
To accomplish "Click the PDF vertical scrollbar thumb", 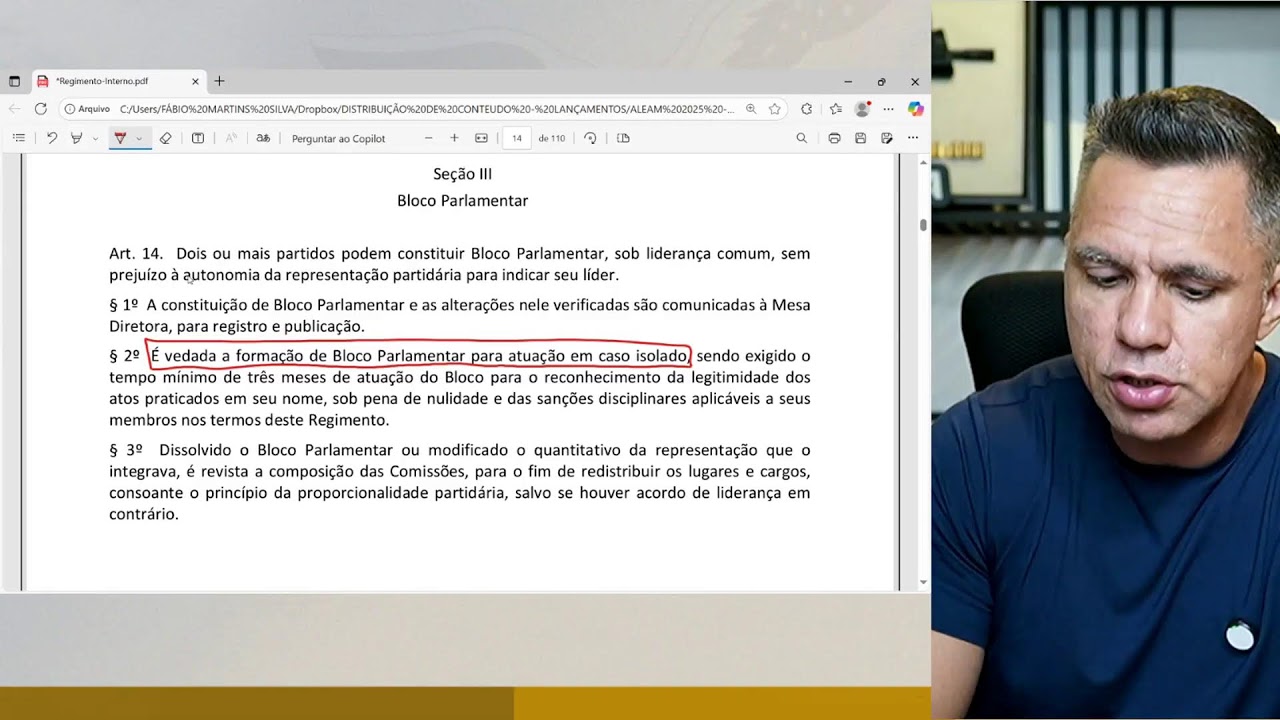I will (x=923, y=225).
